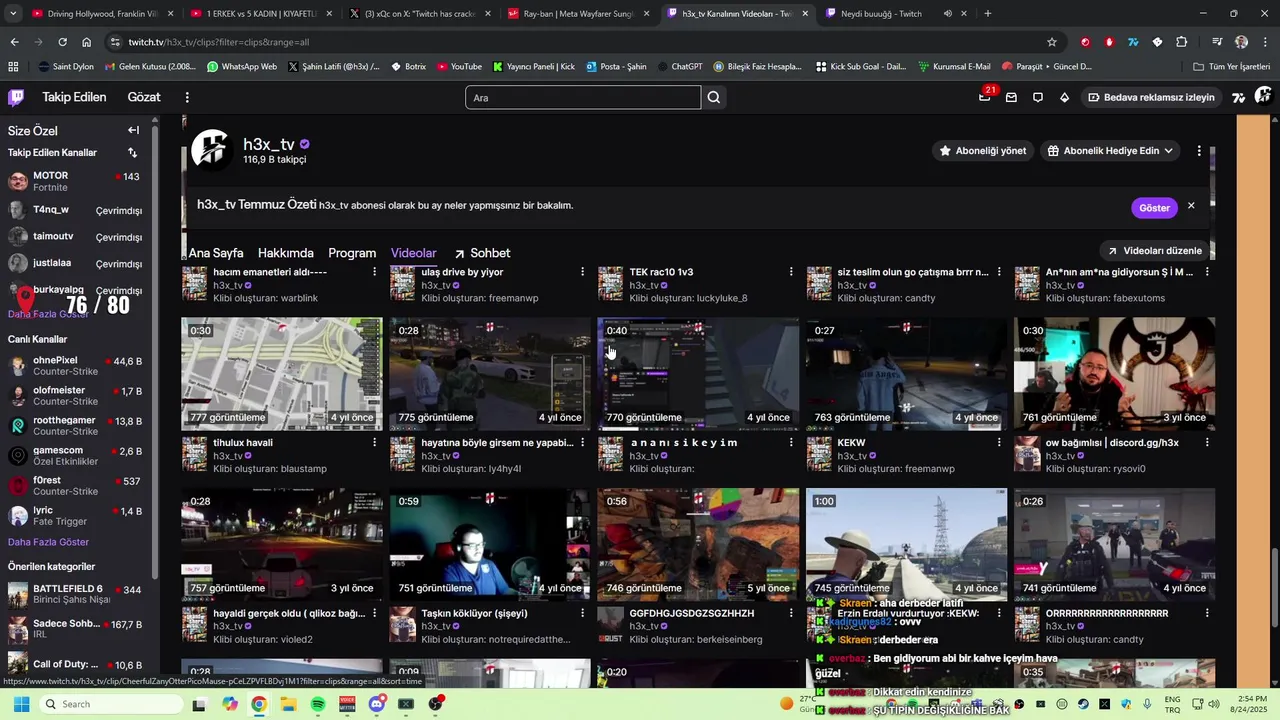Image resolution: width=1280 pixels, height=720 pixels.
Task: Open Discord from the taskbar
Action: point(377,704)
